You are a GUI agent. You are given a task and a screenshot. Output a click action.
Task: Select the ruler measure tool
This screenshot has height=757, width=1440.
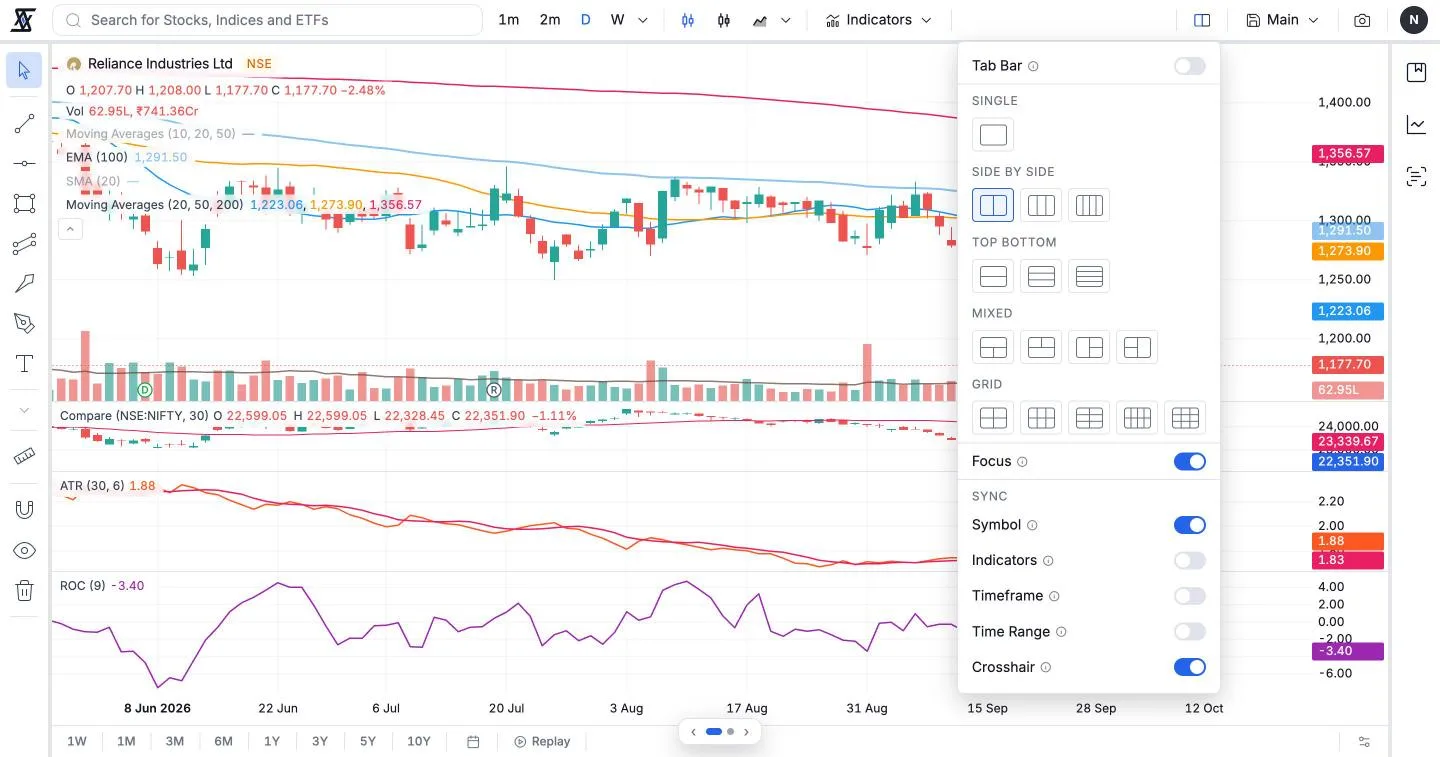pos(24,456)
